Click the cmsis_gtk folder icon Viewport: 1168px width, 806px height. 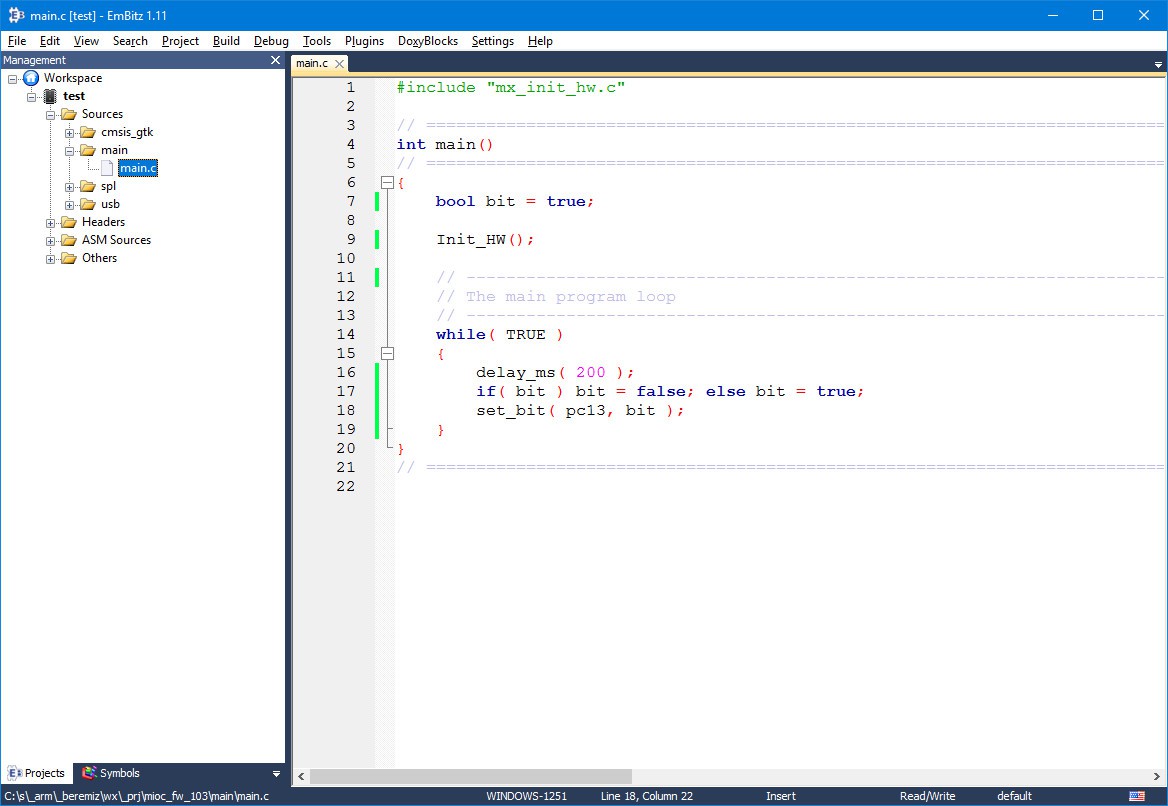coord(88,132)
